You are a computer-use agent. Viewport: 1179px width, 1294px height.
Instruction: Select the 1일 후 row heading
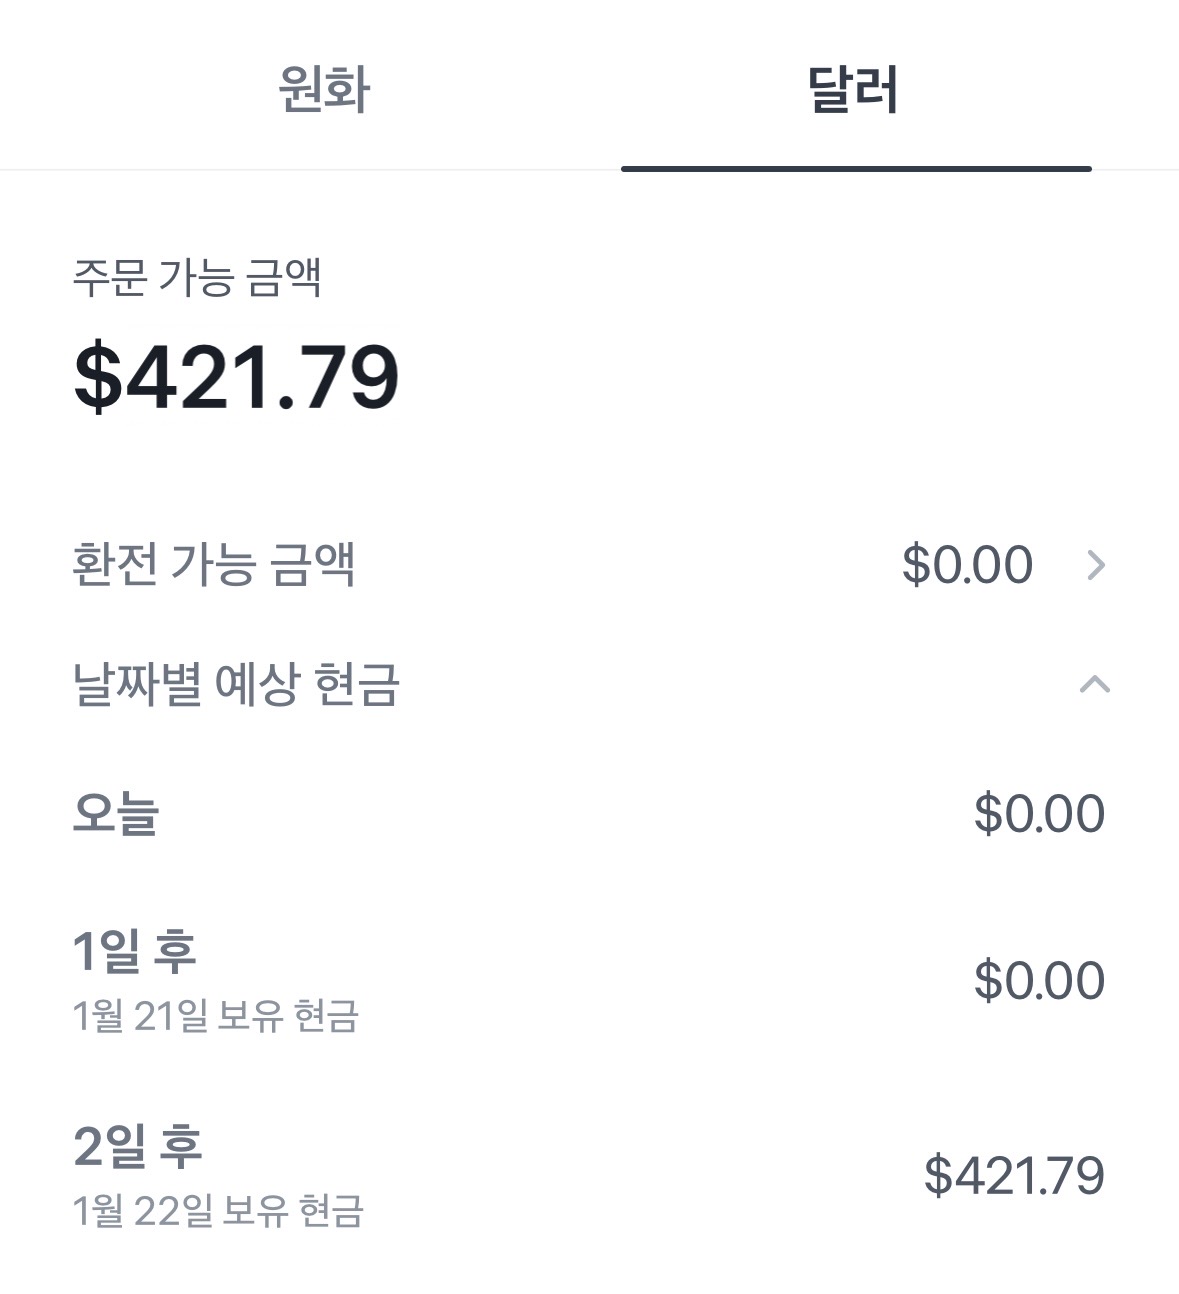click(134, 950)
